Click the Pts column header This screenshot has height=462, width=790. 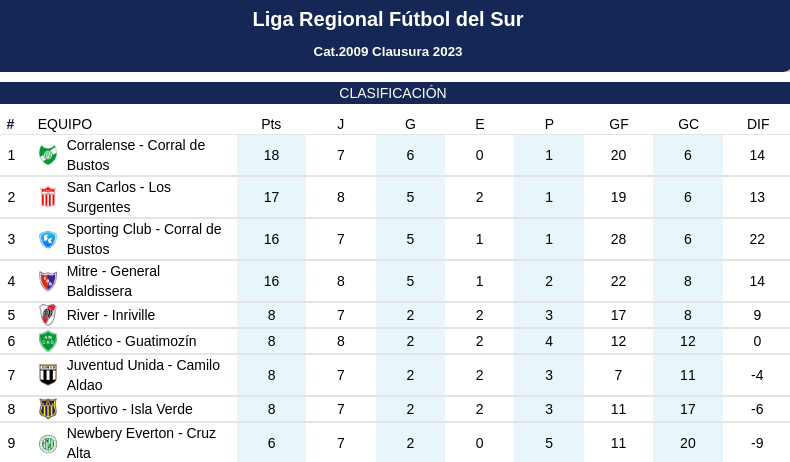tap(271, 124)
